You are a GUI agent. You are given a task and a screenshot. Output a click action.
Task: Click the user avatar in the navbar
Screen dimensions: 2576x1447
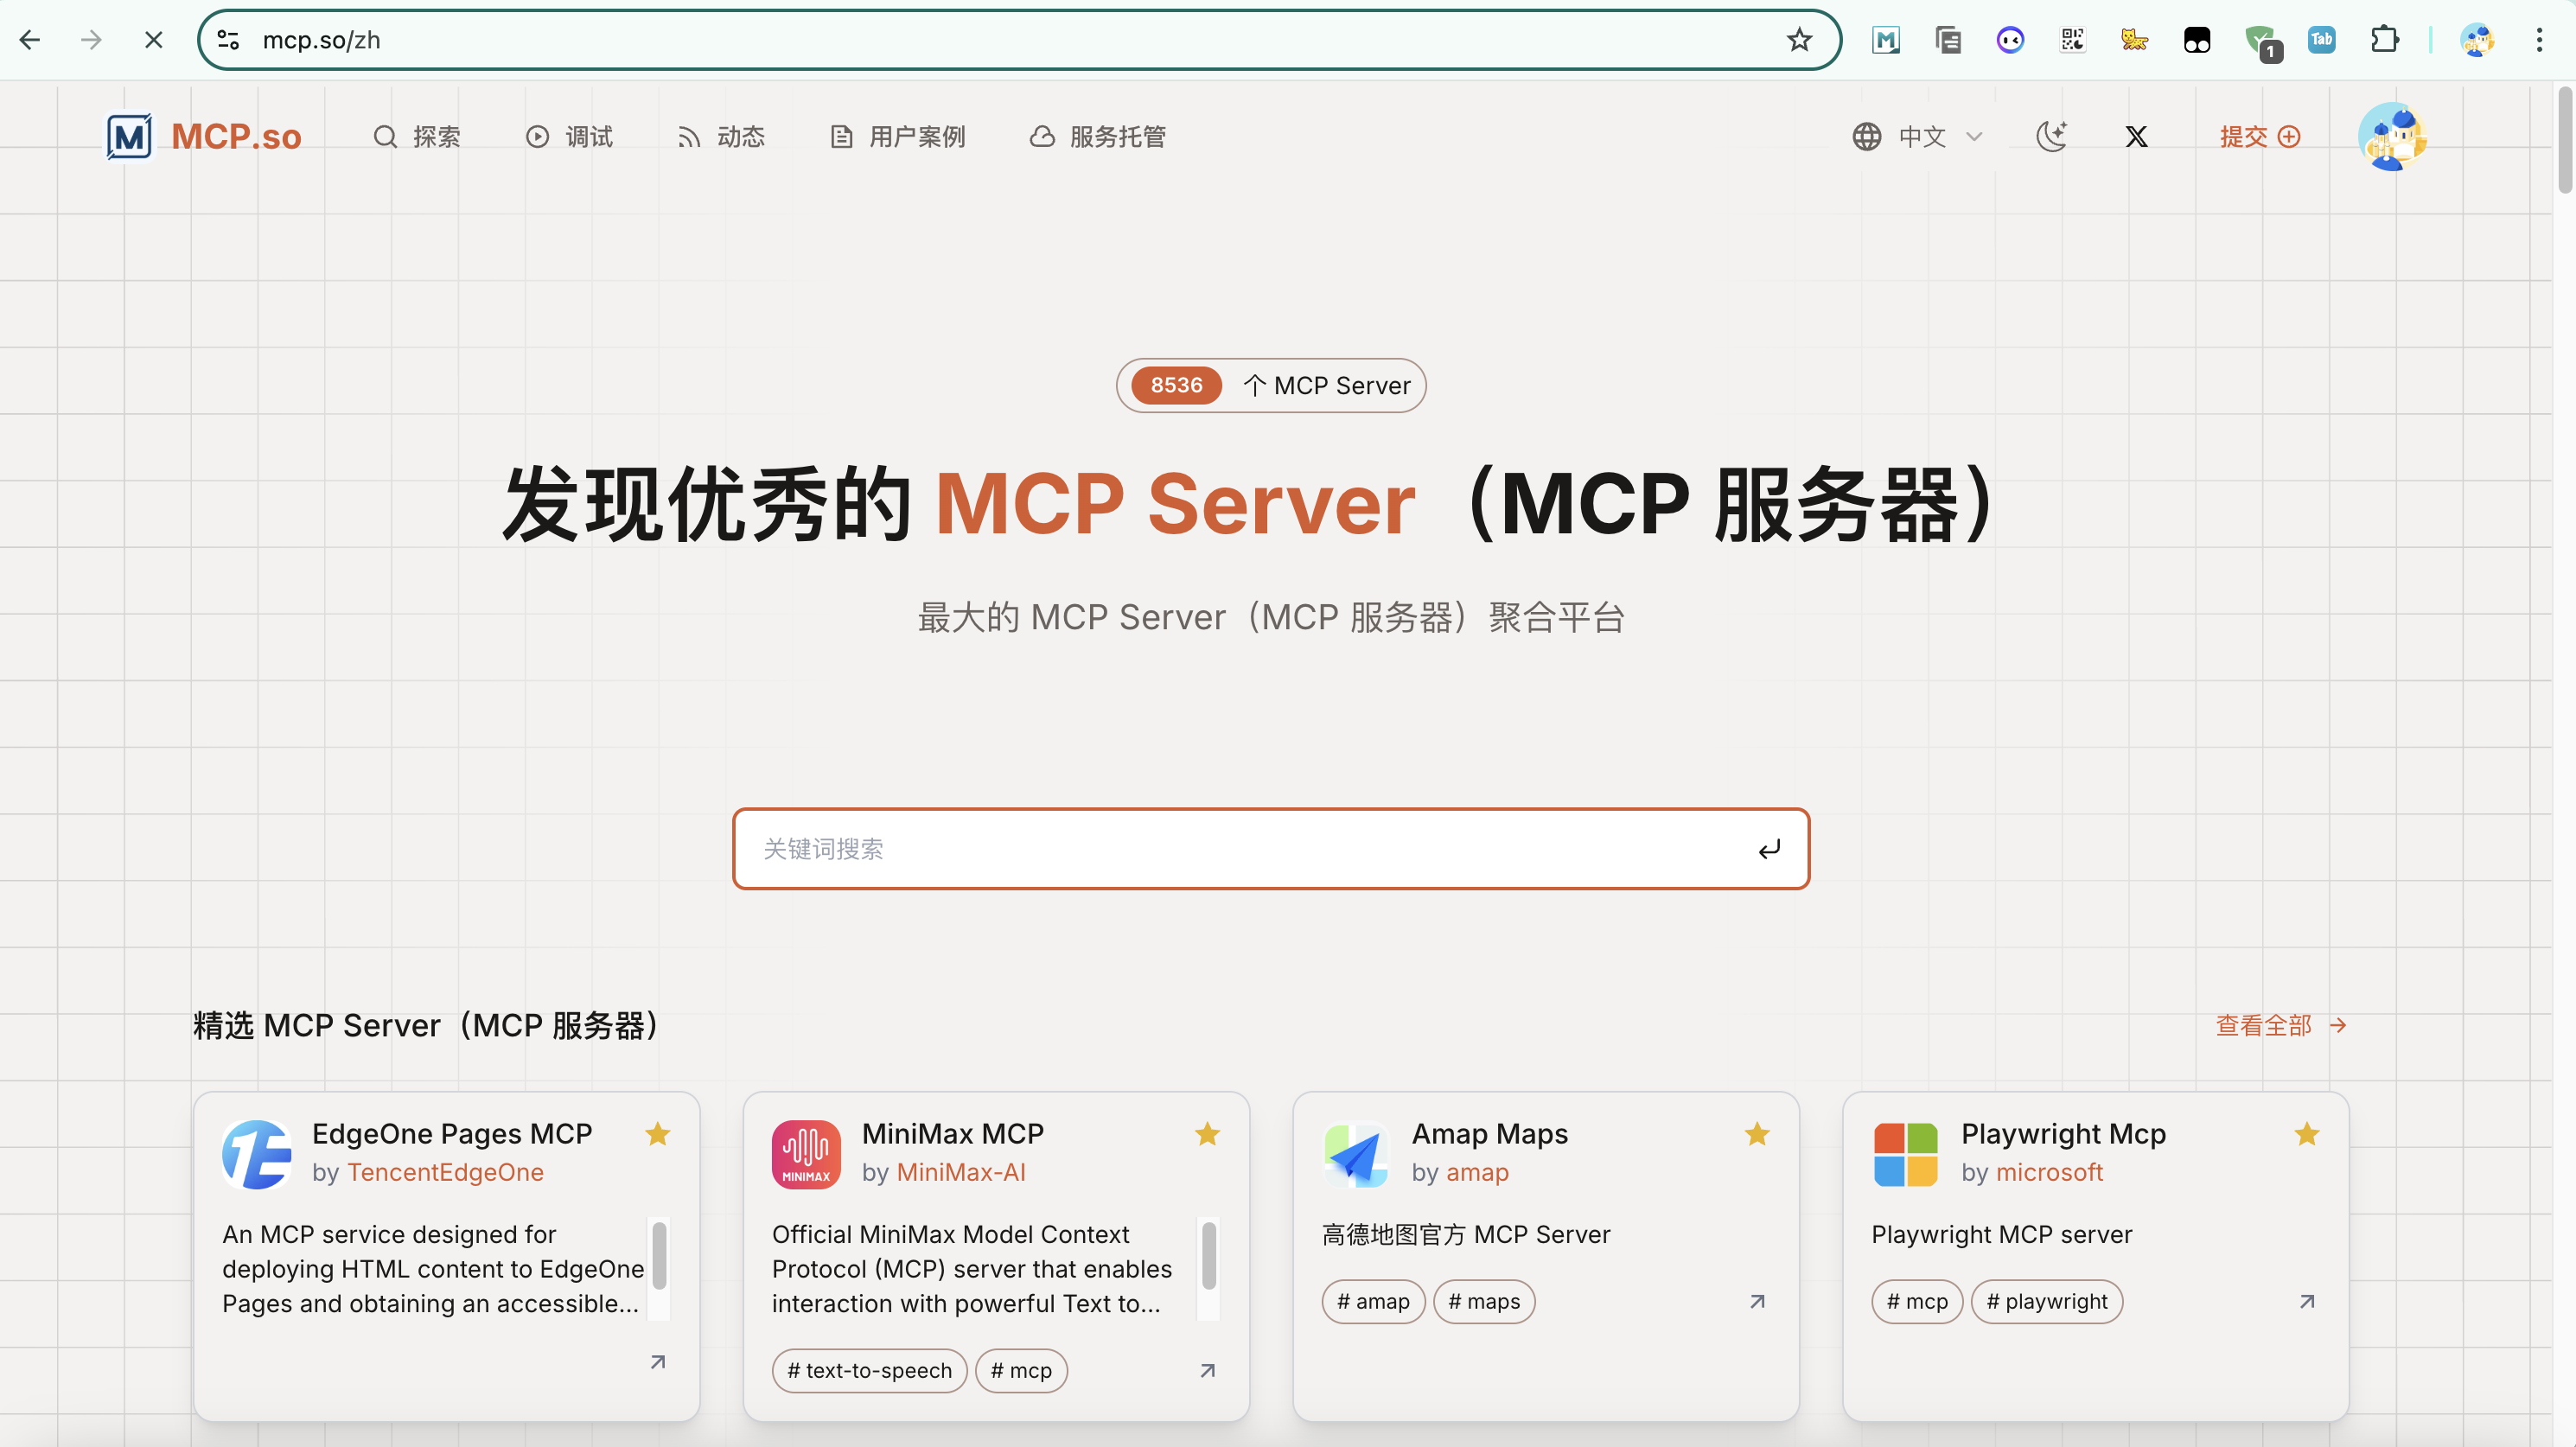click(2392, 136)
